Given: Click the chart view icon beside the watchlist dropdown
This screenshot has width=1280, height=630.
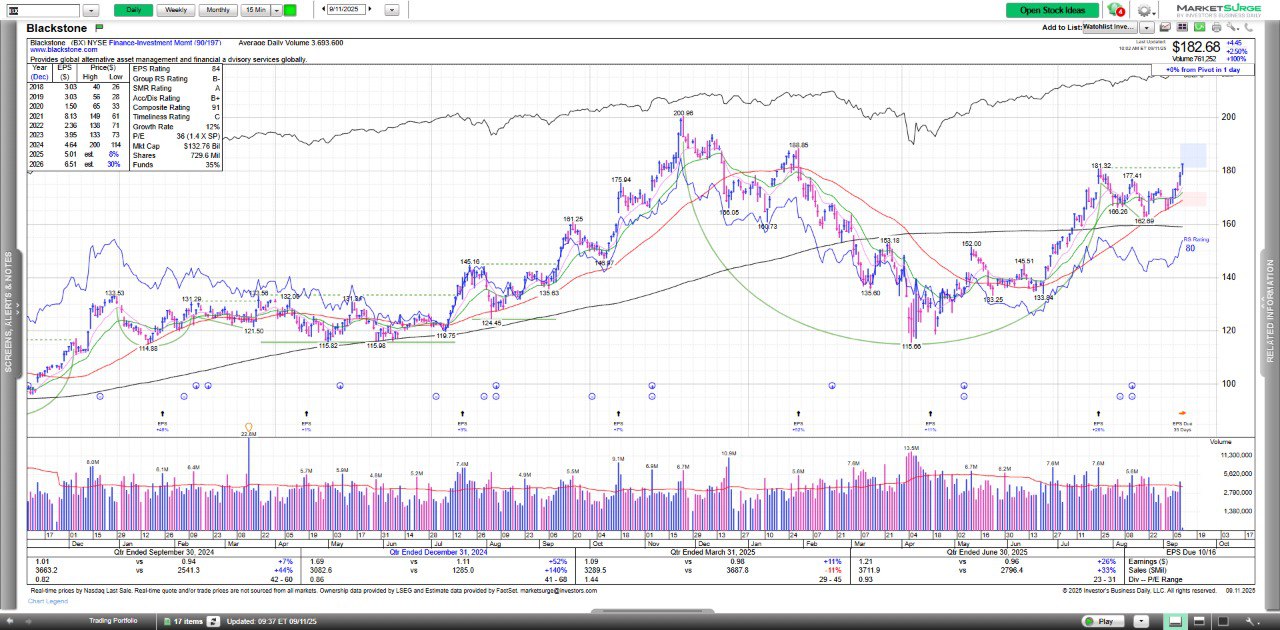Looking at the screenshot, I should [x=1167, y=28].
